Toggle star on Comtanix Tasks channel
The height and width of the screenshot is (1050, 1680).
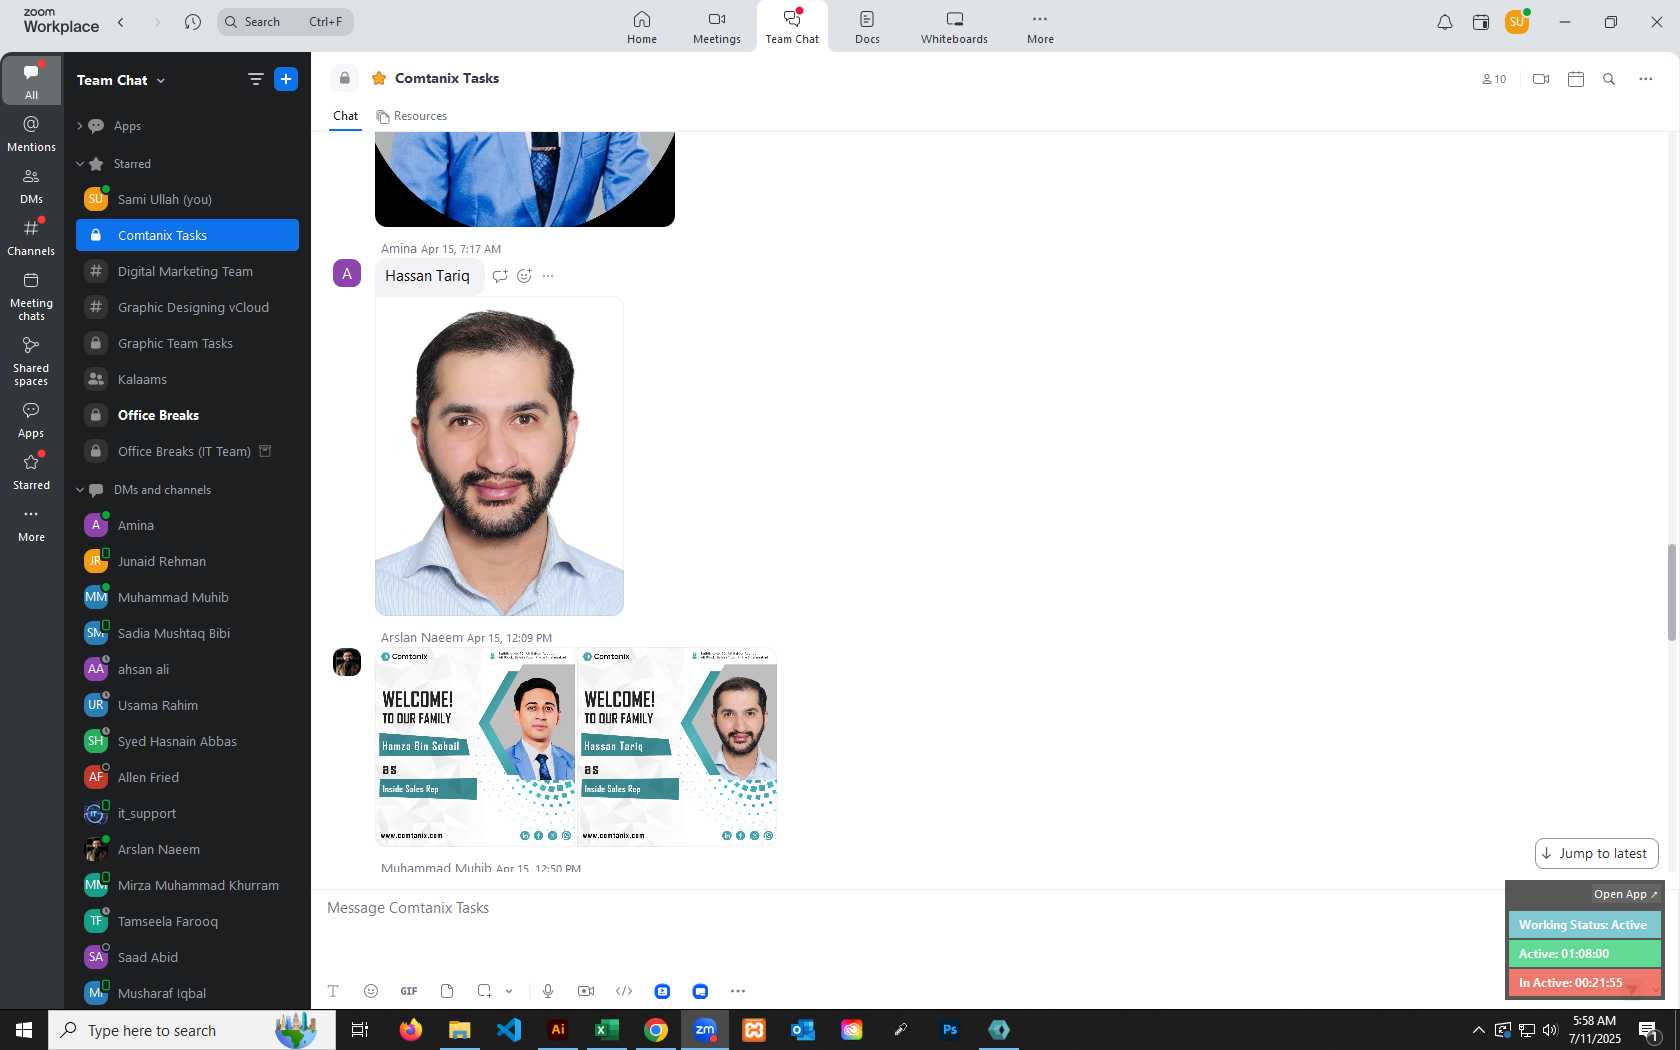[x=379, y=78]
